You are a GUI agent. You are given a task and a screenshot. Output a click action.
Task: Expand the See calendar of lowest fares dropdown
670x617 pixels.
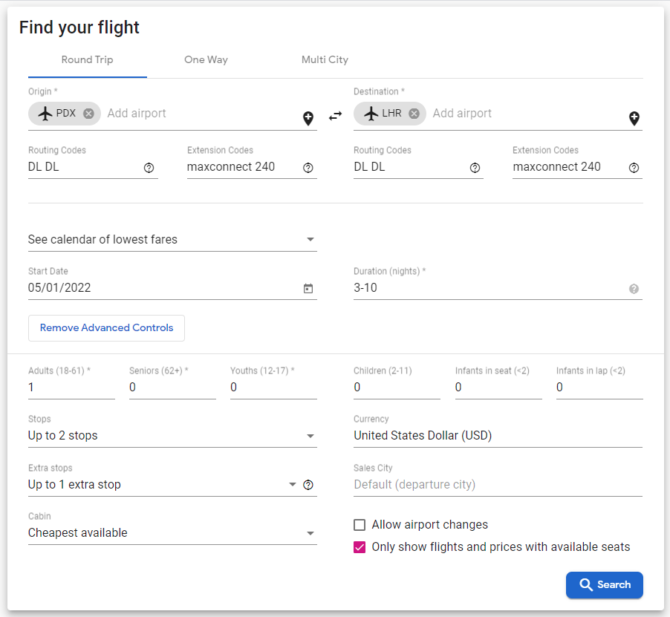click(x=172, y=239)
